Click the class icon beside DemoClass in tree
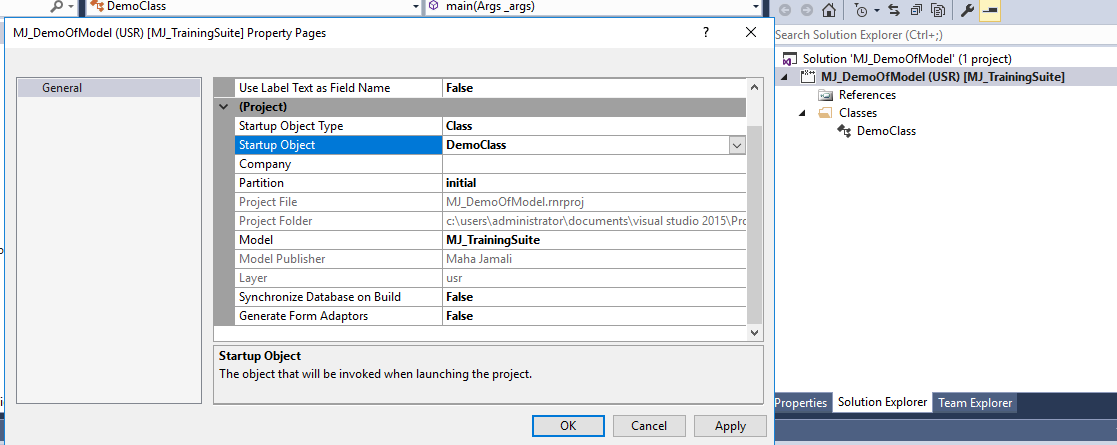The width and height of the screenshot is (1117, 445). pos(844,131)
